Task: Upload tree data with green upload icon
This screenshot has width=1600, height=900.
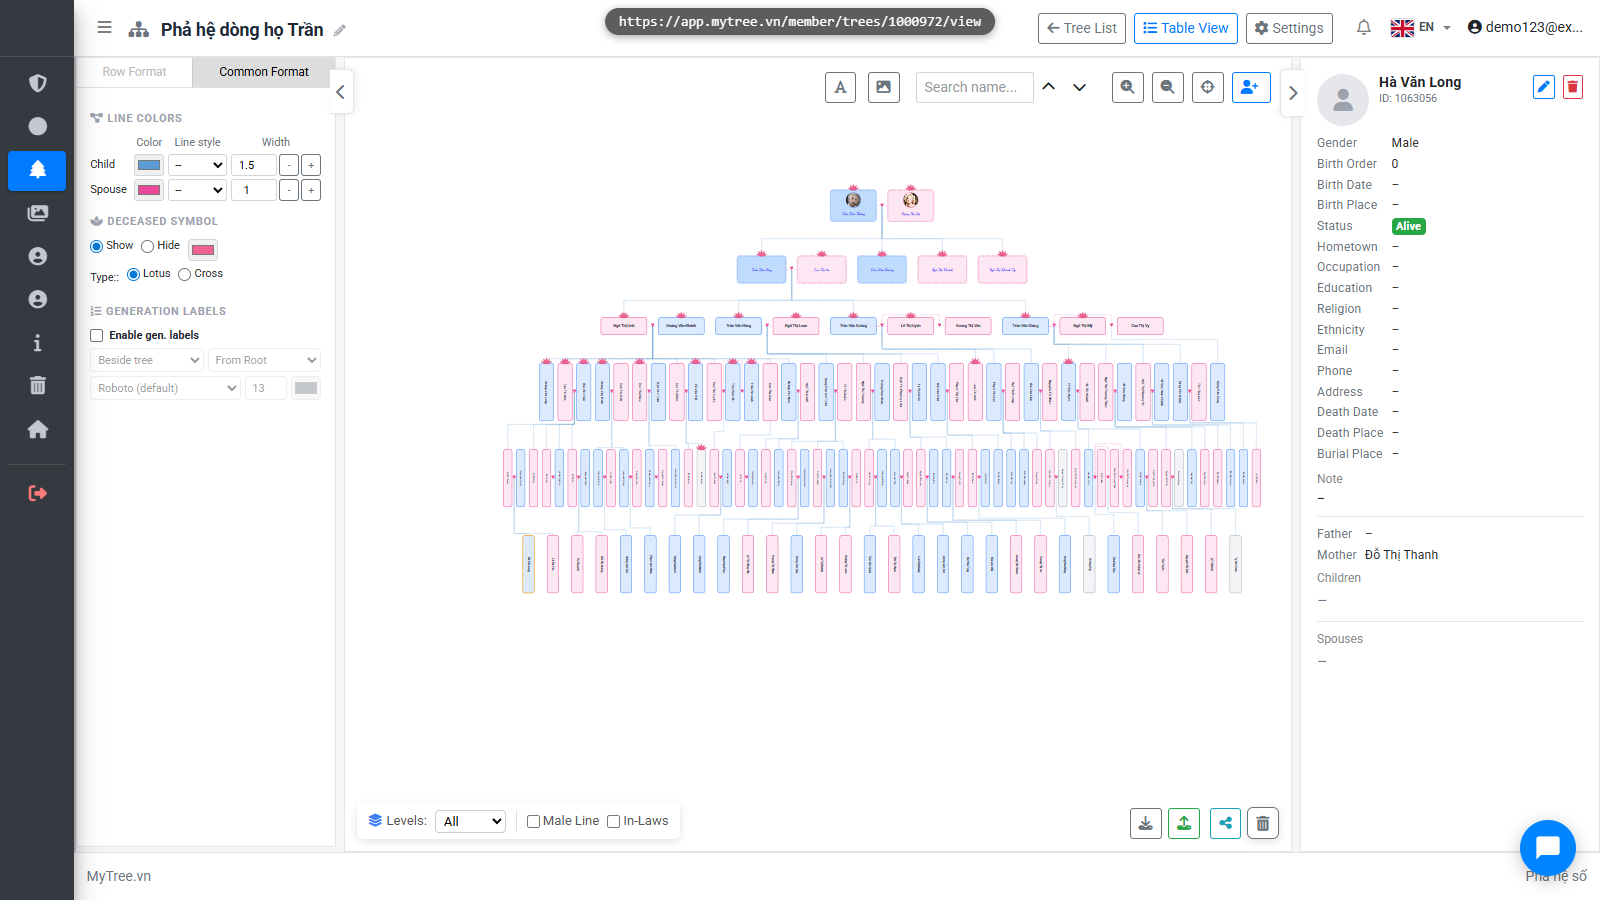Action: point(1184,823)
